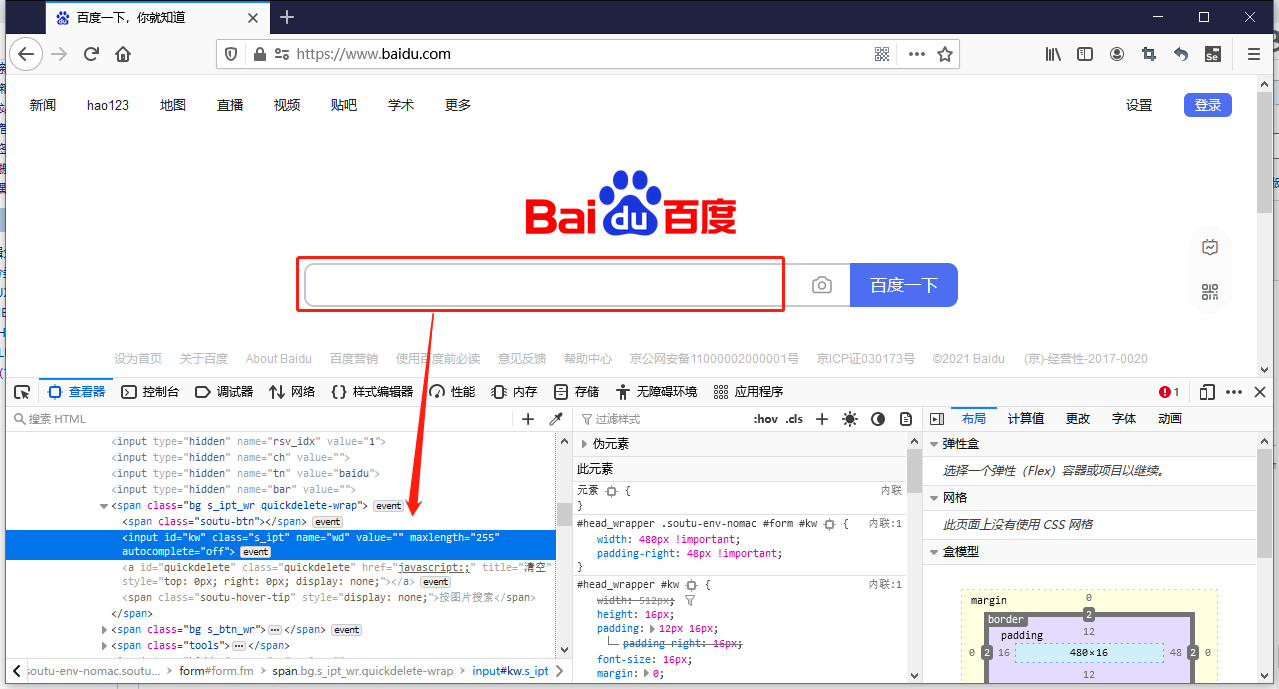Open the Firefox account avatar icon
Screen dimensions: 1279x689
(x=1117, y=54)
